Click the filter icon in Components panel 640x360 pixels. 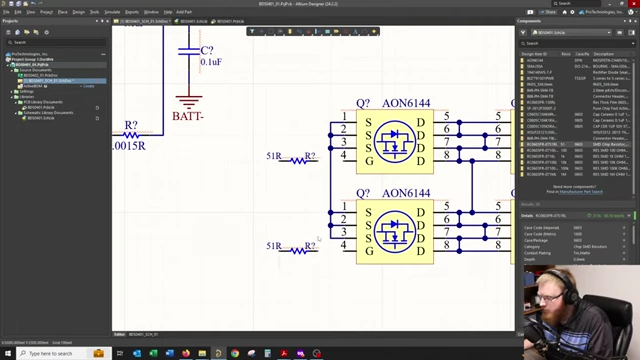point(523,32)
